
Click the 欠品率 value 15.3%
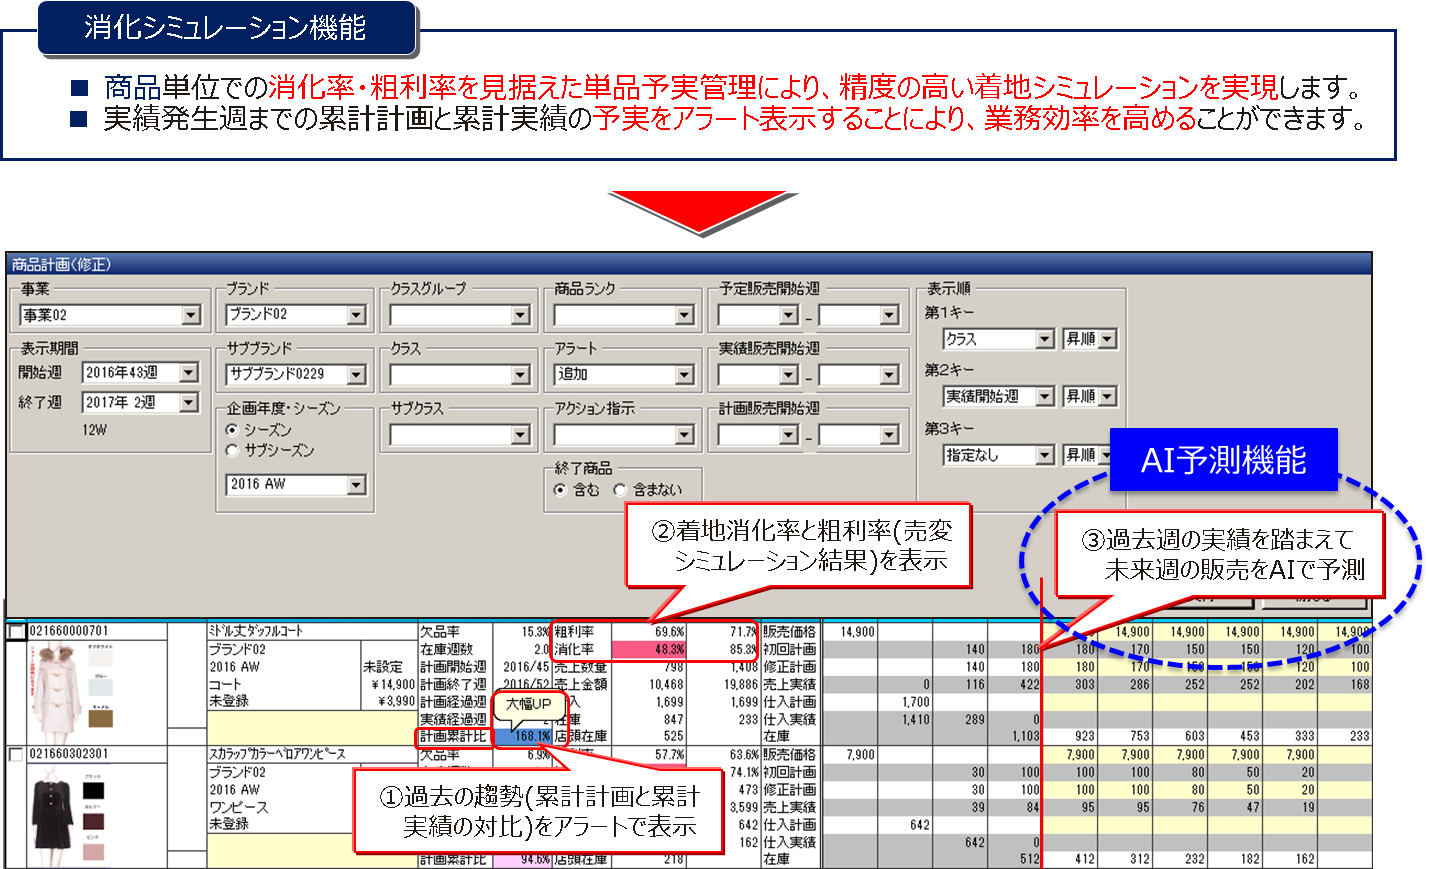click(x=536, y=632)
